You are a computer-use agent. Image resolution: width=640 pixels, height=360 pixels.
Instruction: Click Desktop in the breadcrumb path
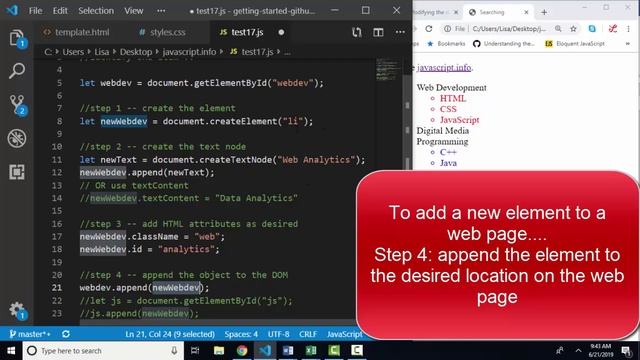[x=136, y=52]
